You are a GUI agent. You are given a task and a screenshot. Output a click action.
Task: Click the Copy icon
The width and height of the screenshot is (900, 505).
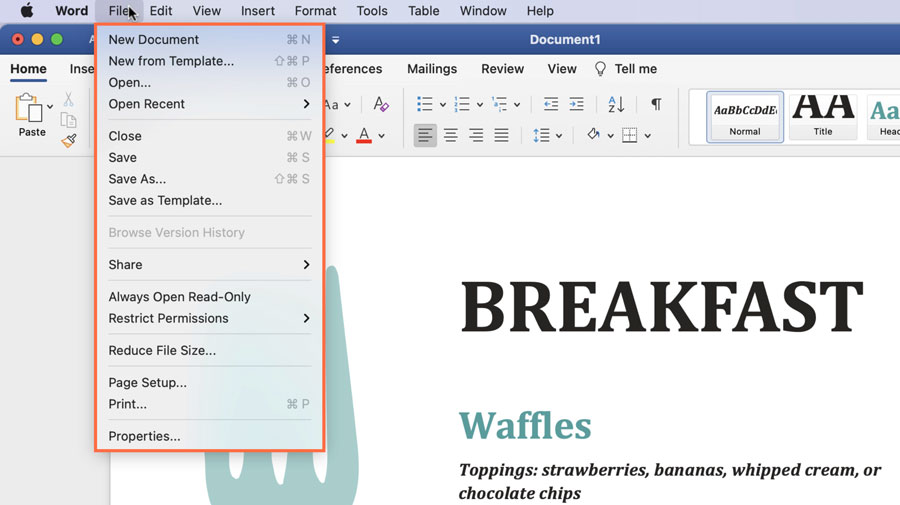click(x=68, y=120)
